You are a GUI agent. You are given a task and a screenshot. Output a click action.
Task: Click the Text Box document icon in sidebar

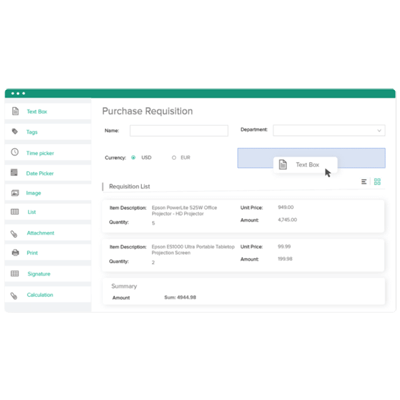coord(15,111)
